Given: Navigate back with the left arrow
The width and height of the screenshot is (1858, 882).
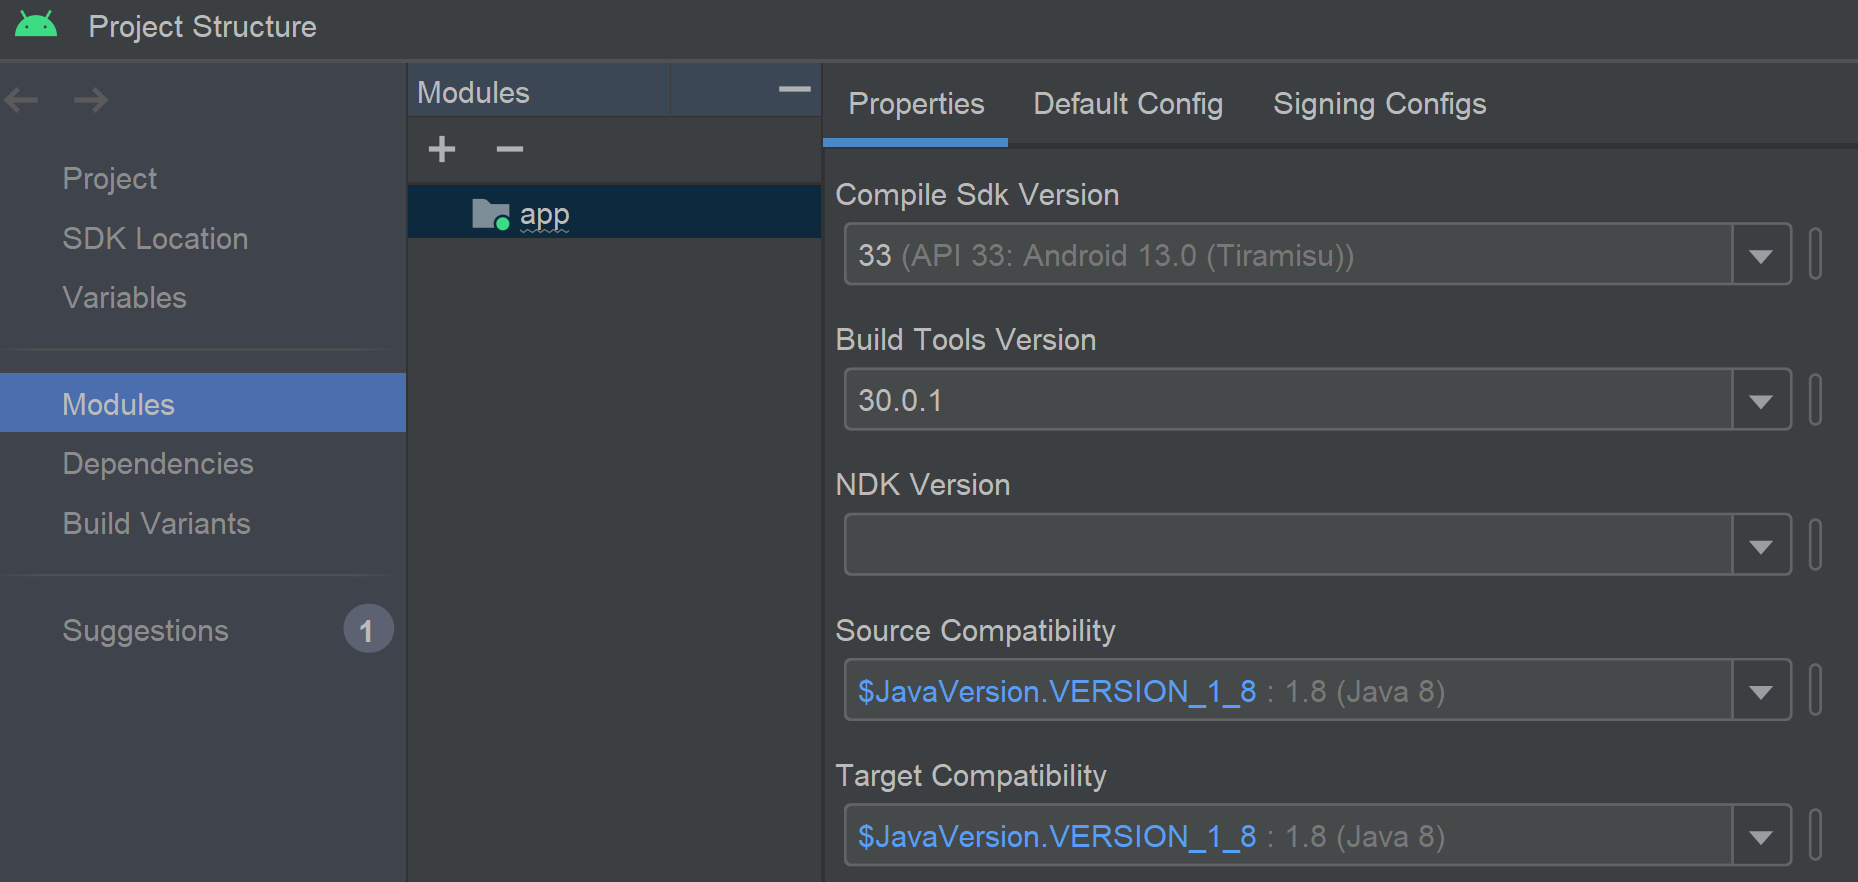Looking at the screenshot, I should coord(21,99).
